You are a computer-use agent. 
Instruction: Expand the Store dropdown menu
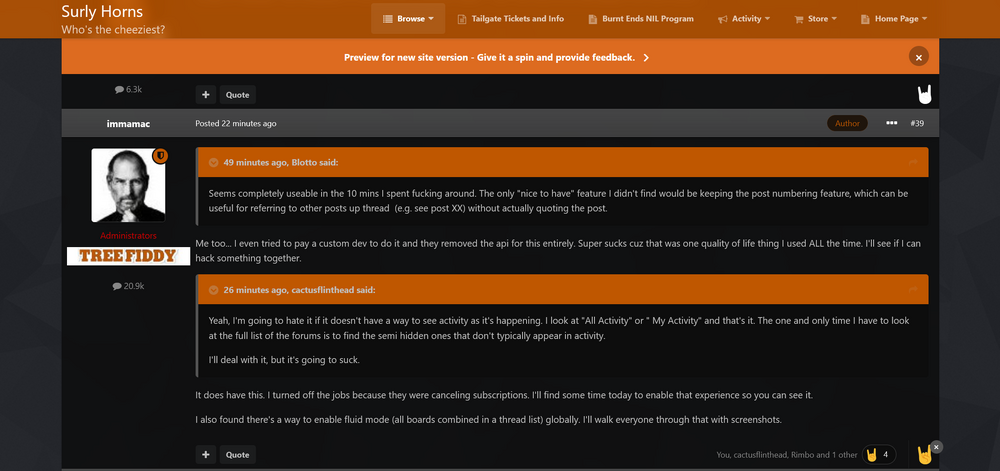816,18
